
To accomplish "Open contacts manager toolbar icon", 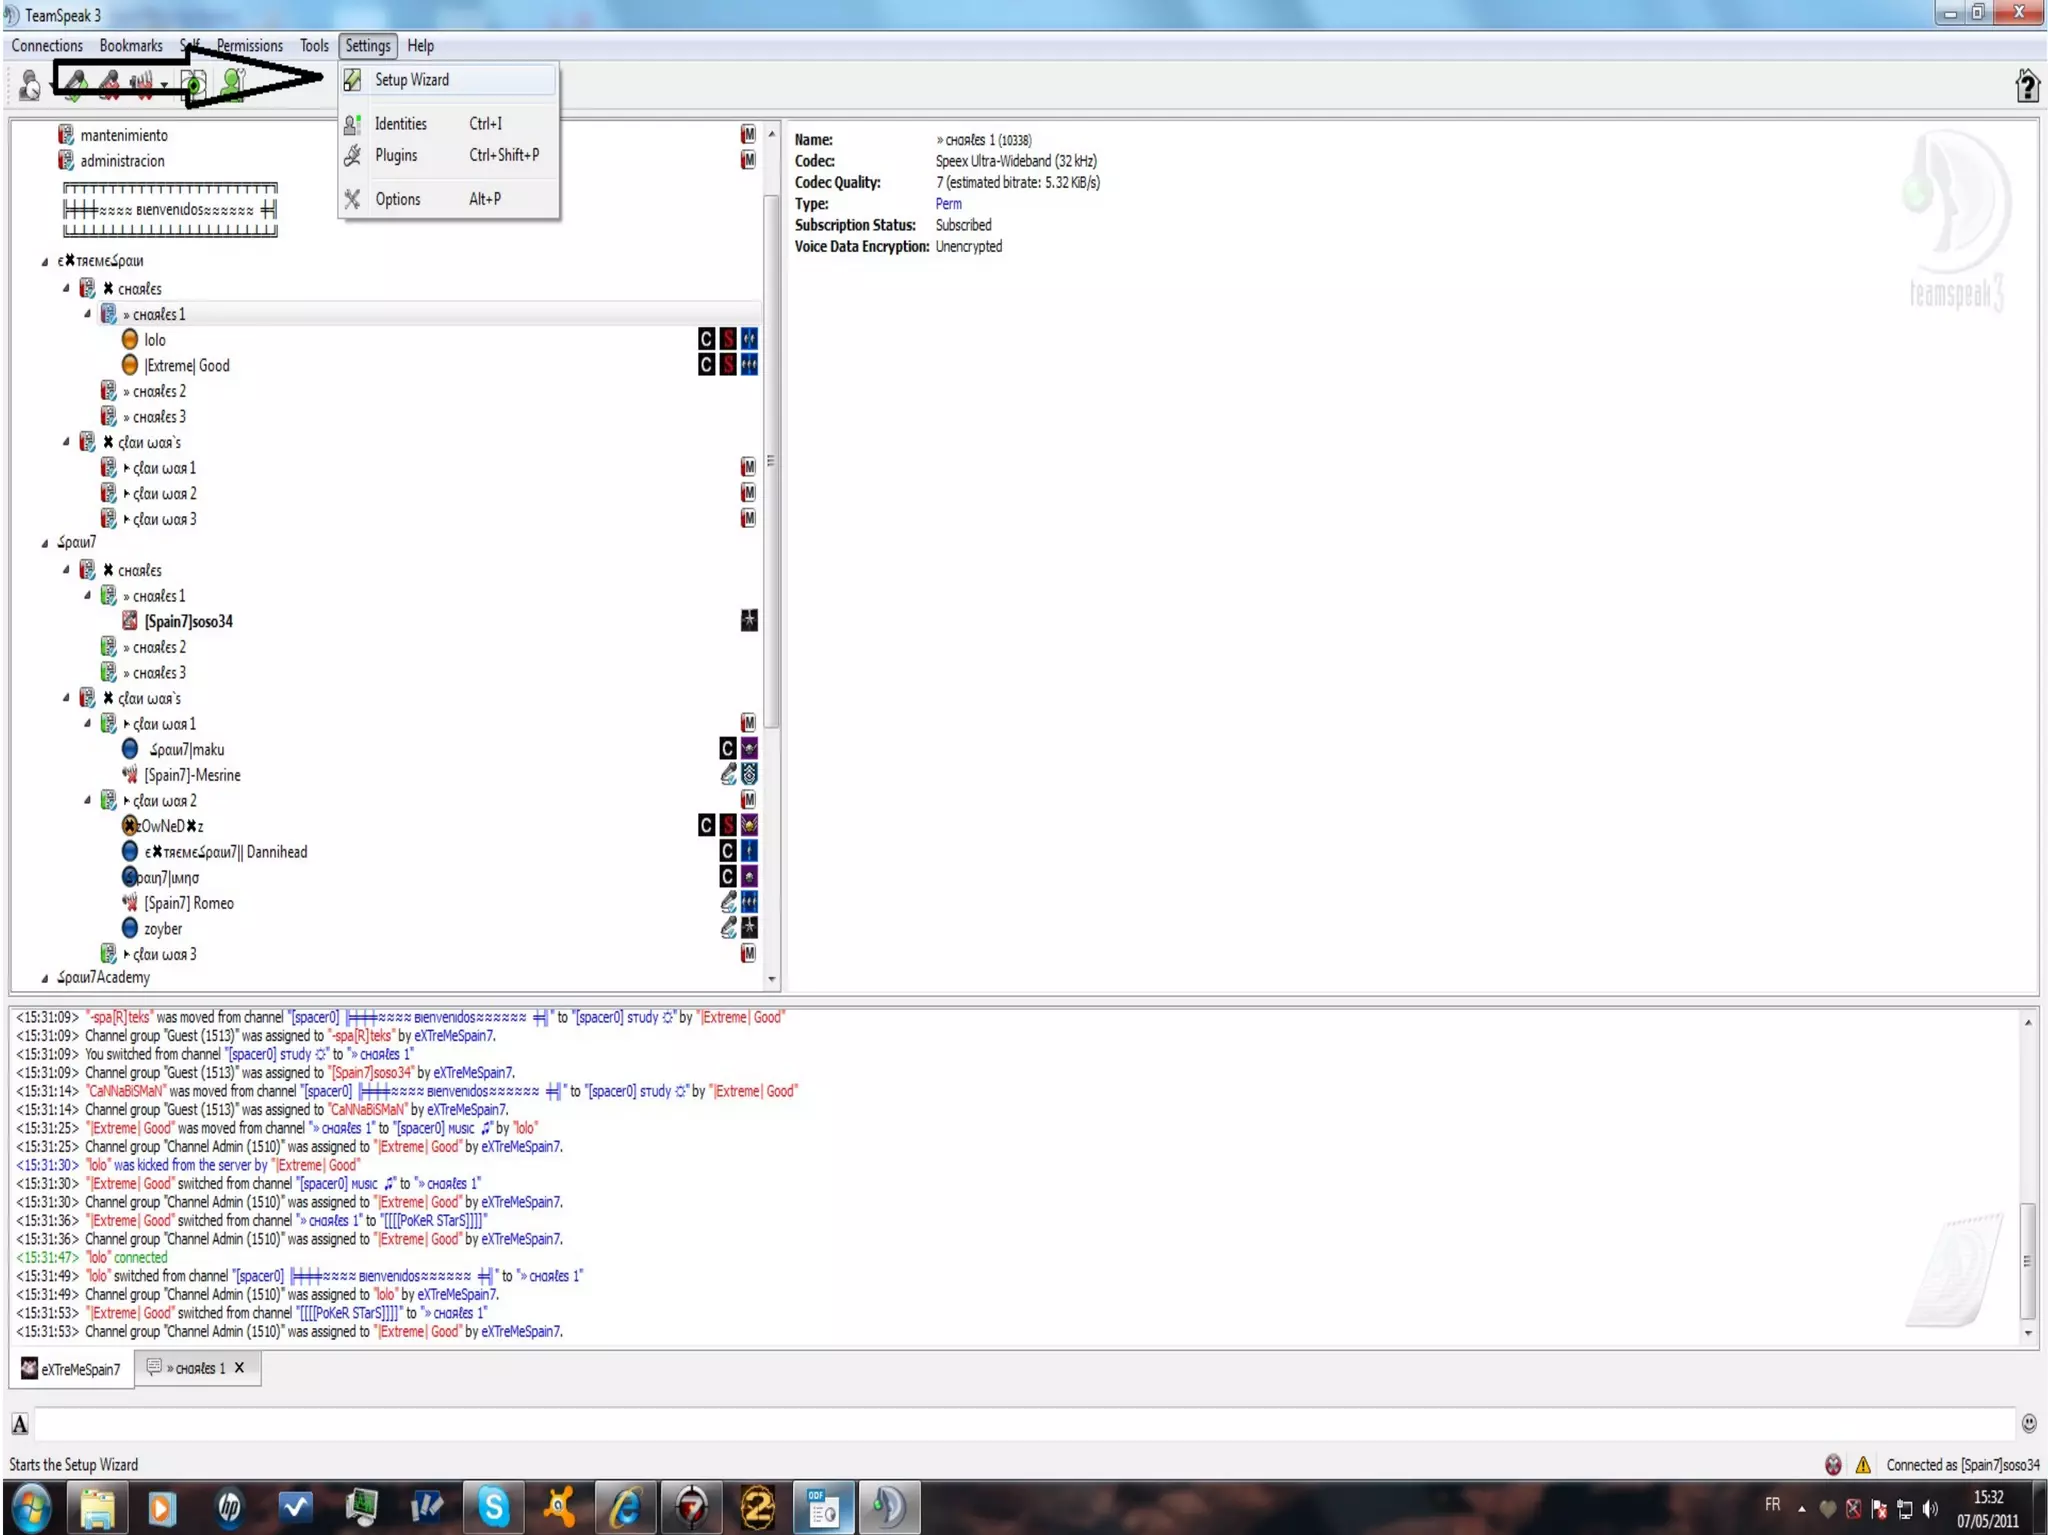I will (232, 85).
